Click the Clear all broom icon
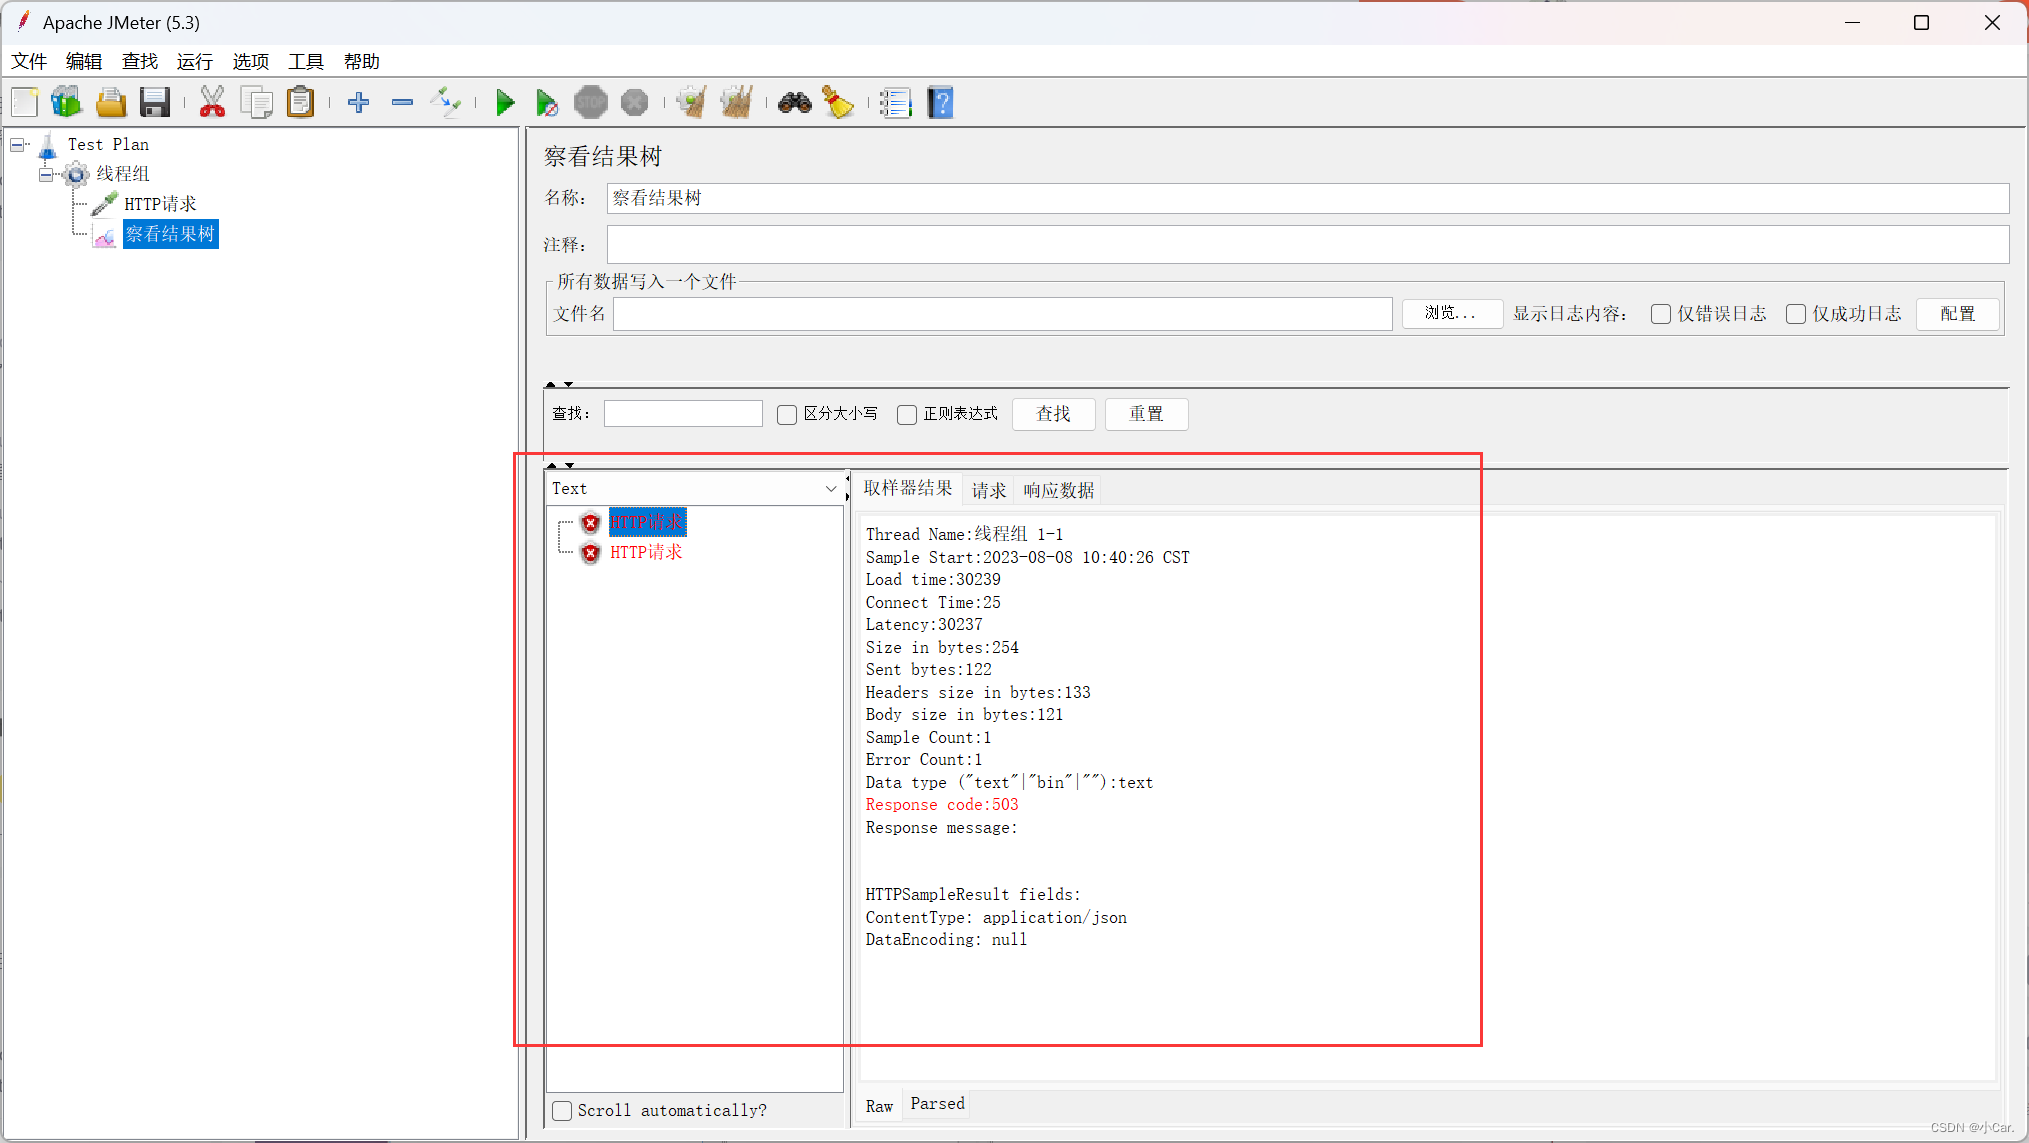The height and width of the screenshot is (1143, 2029). 737,102
